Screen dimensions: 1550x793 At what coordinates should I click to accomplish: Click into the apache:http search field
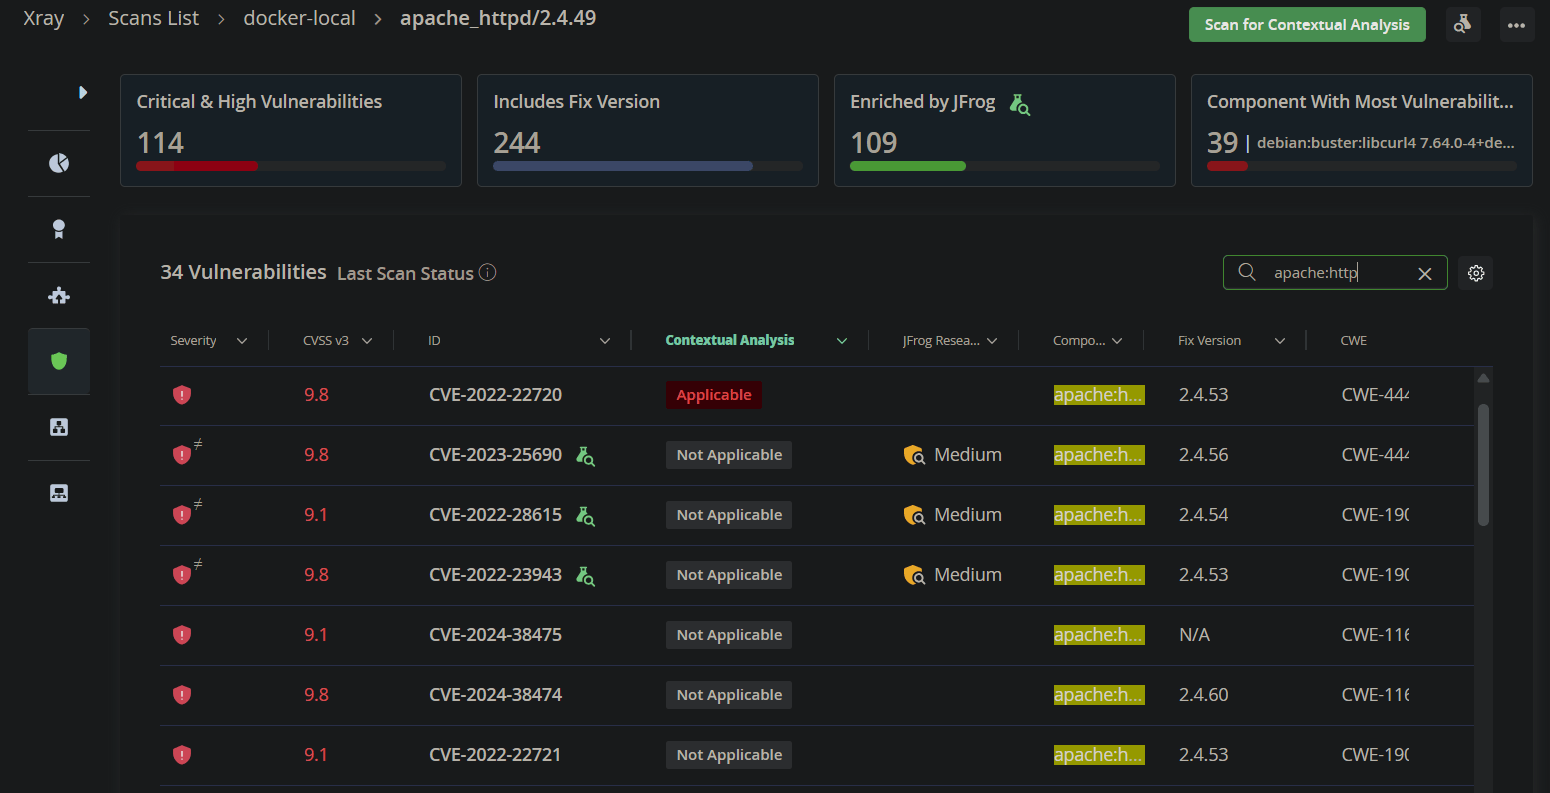point(1335,273)
